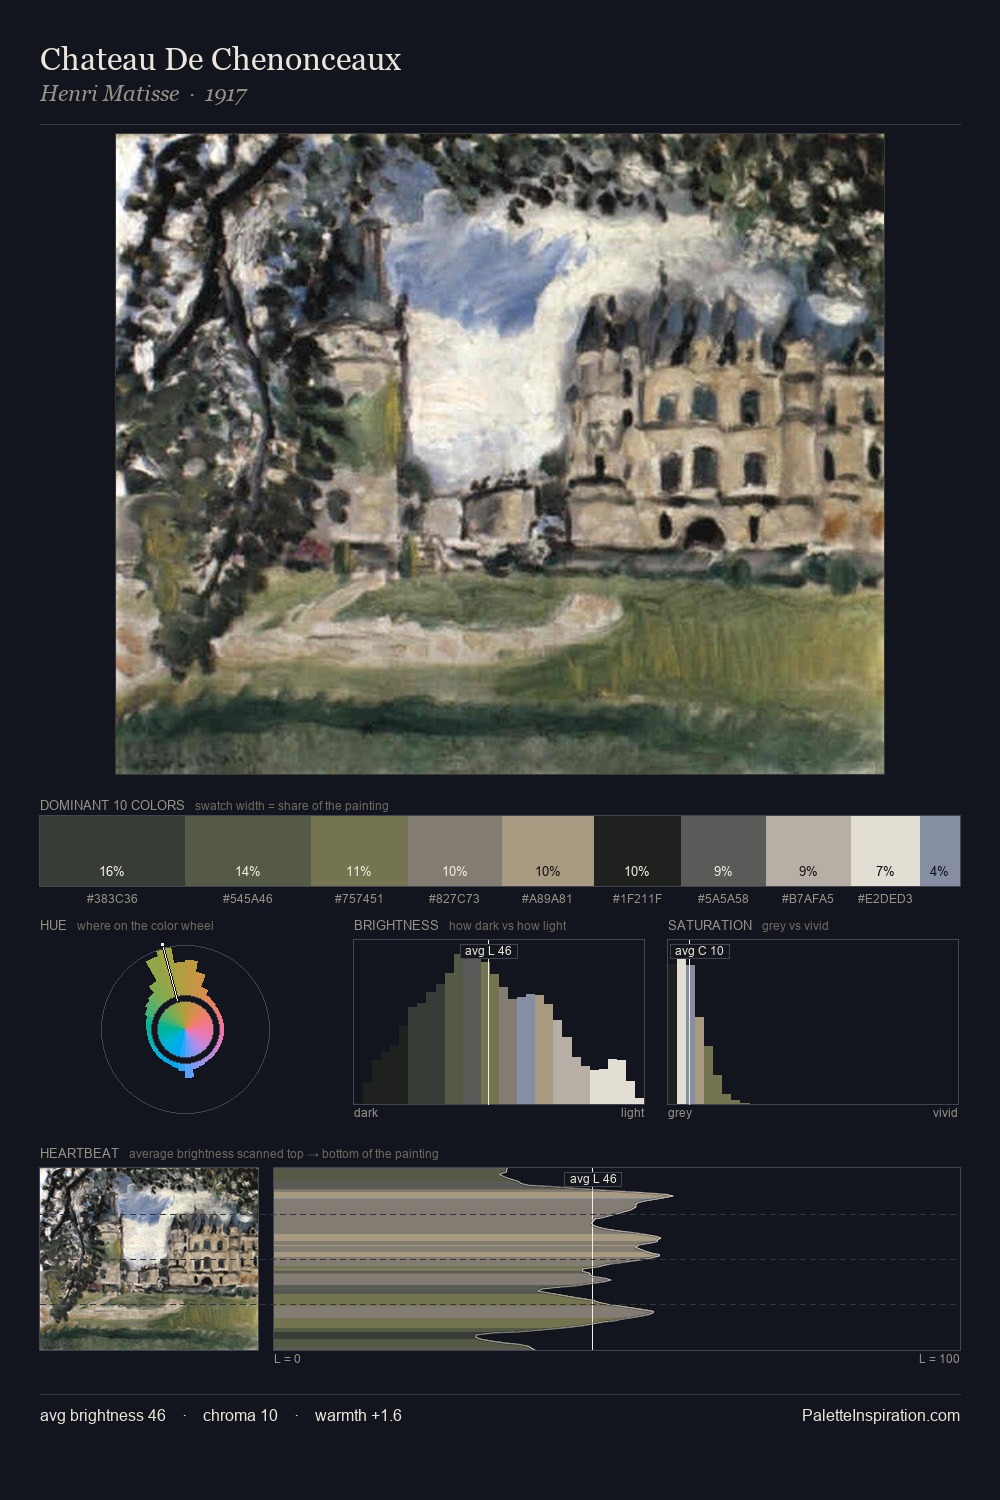
Task: Click 'where on the color wheel' caption
Action: (145, 926)
